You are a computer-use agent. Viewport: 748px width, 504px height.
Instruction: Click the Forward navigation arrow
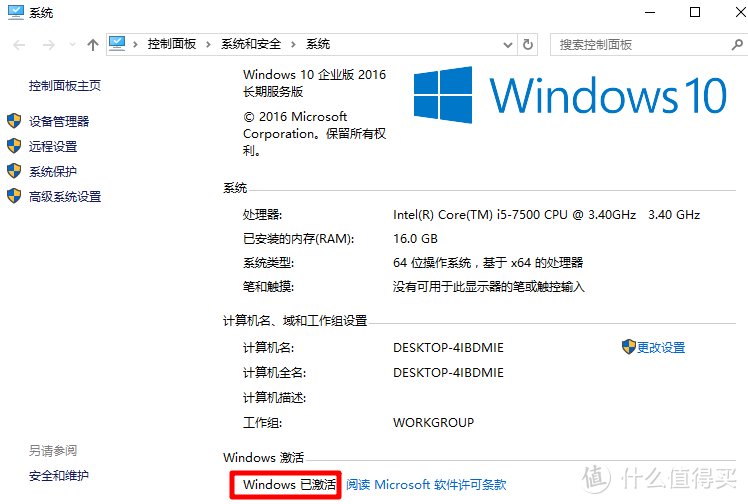click(49, 45)
